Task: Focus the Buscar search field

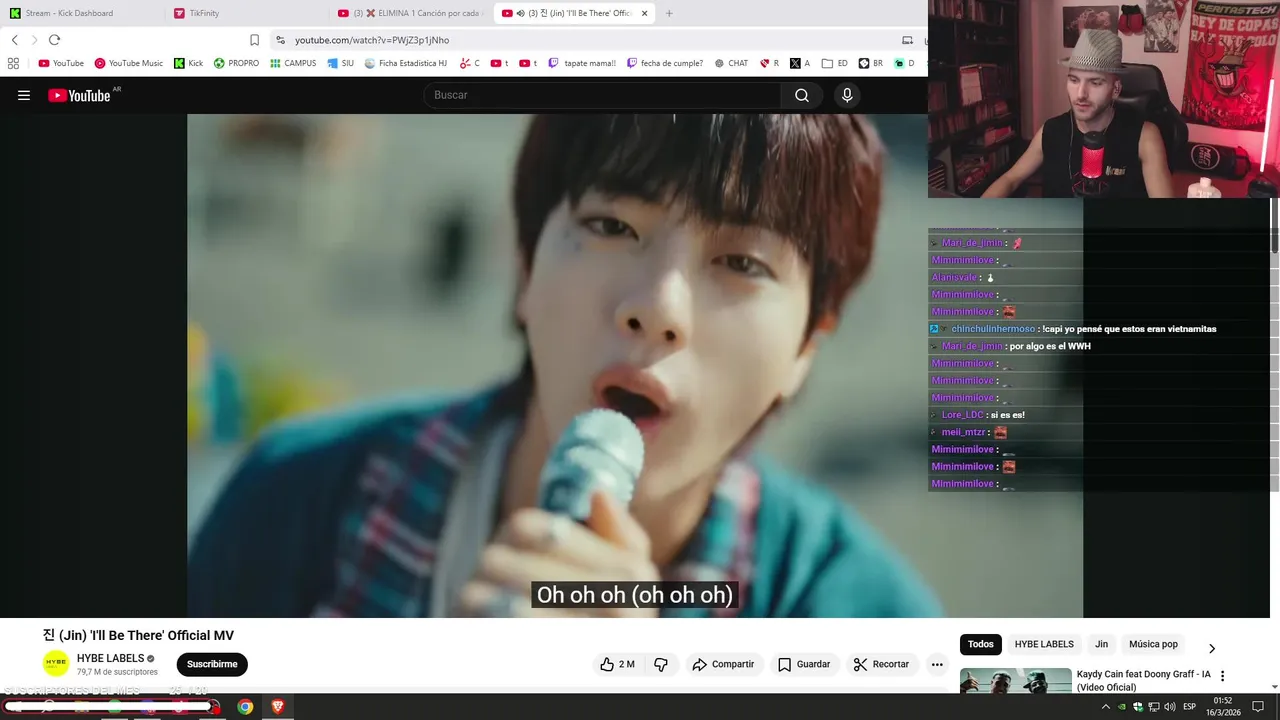Action: (x=602, y=95)
